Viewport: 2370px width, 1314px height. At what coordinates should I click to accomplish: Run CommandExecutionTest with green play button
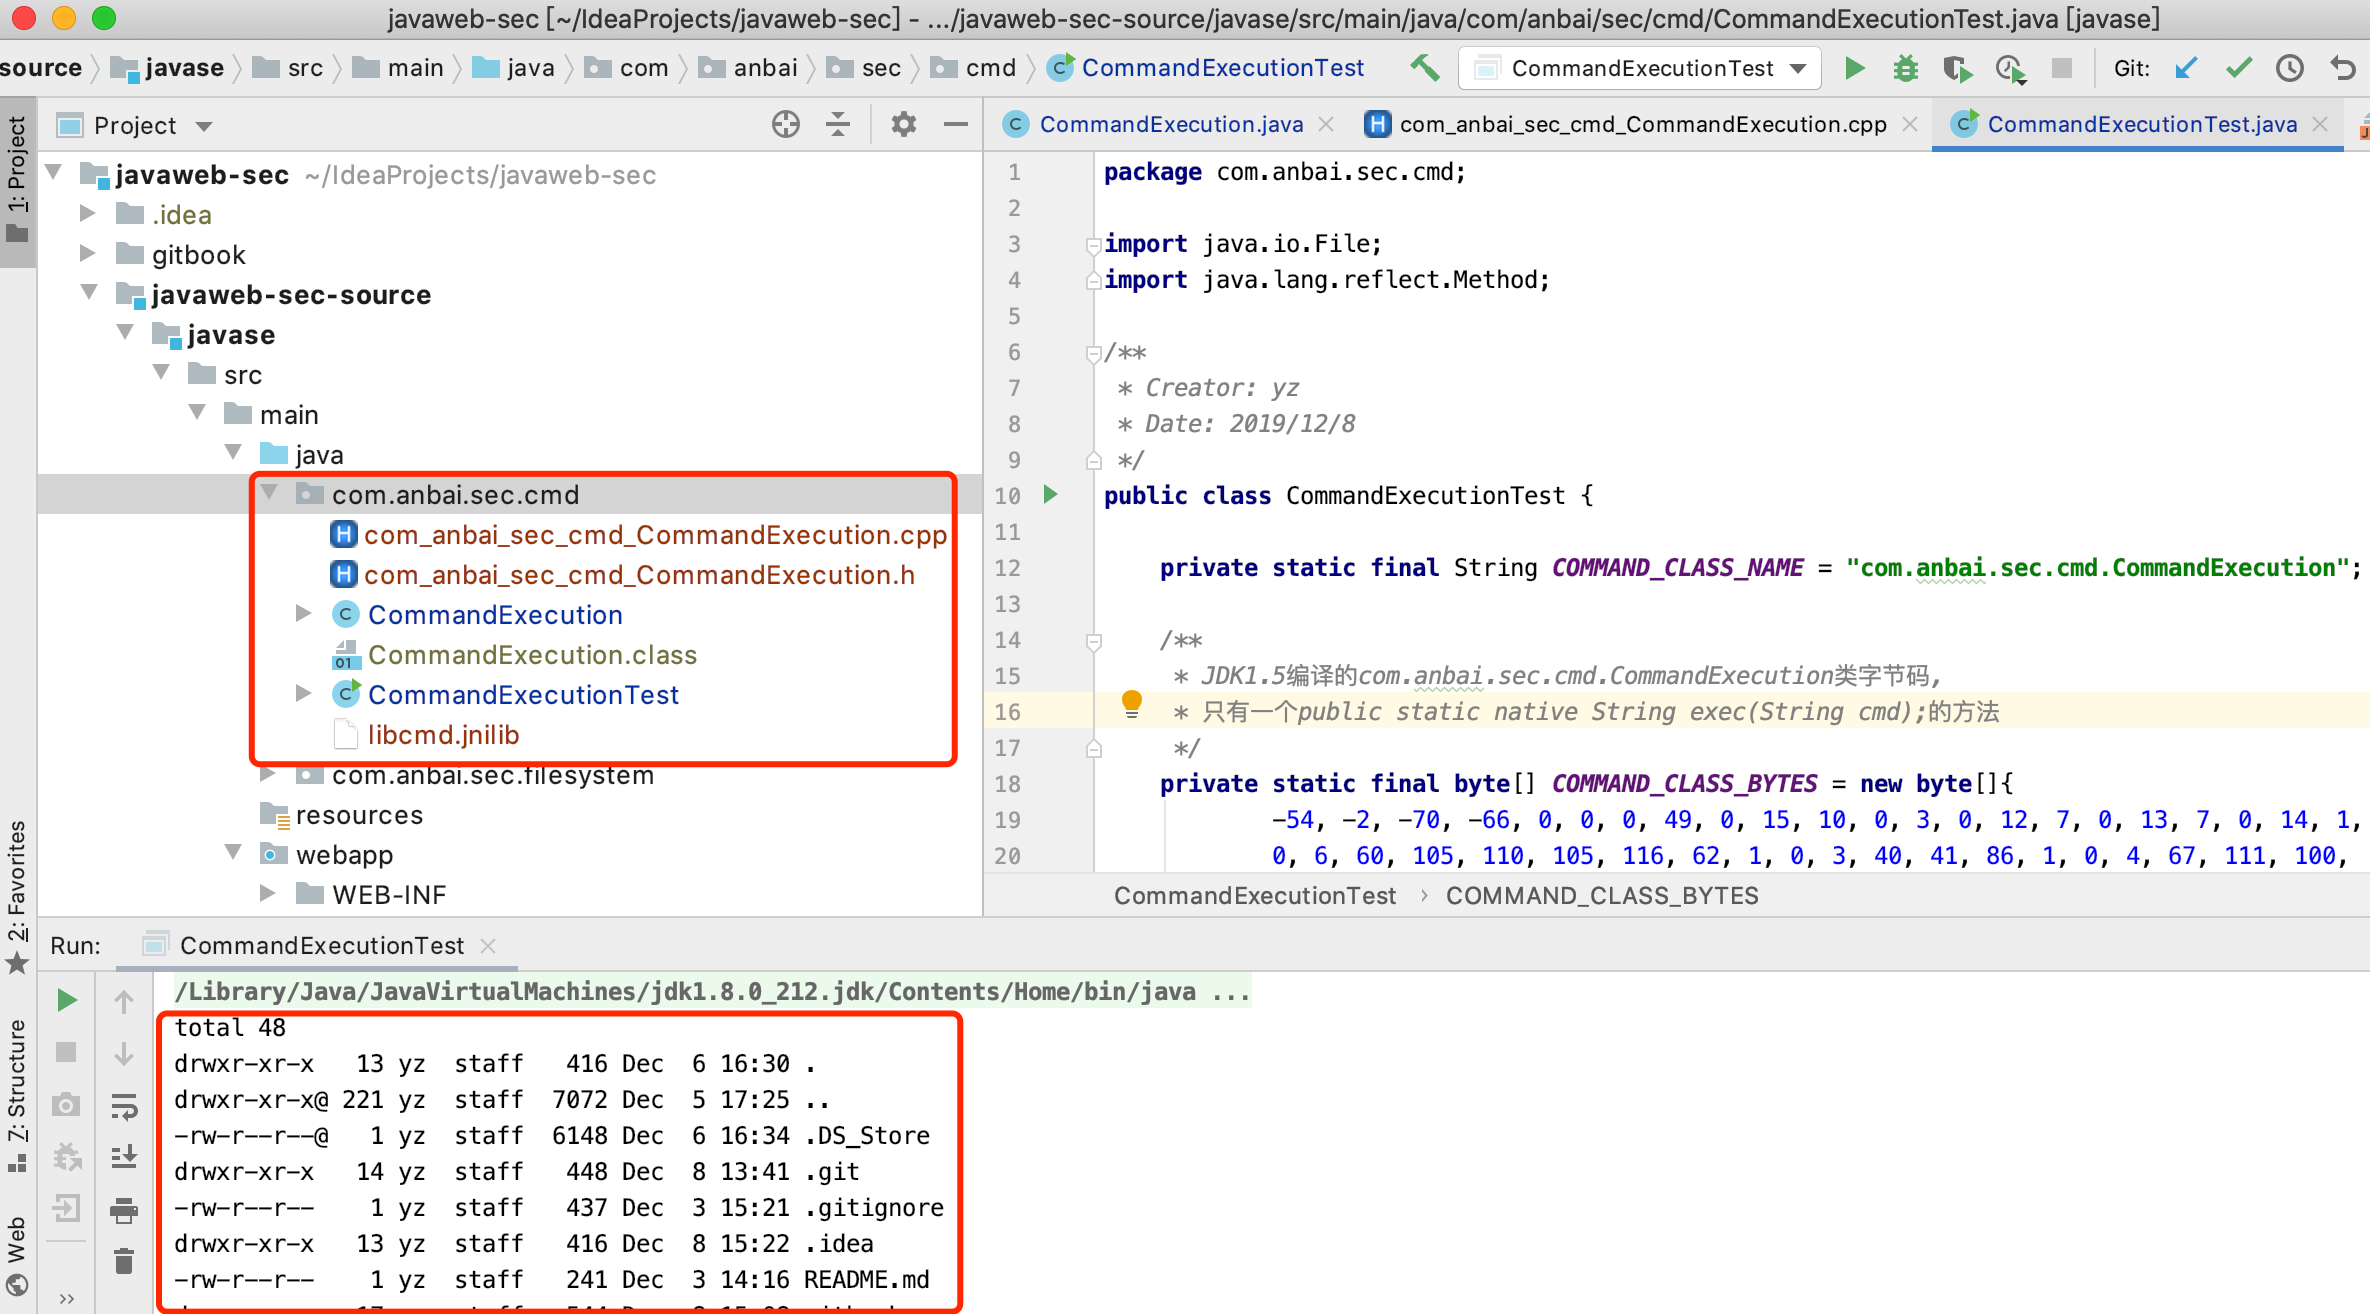[x=1855, y=68]
